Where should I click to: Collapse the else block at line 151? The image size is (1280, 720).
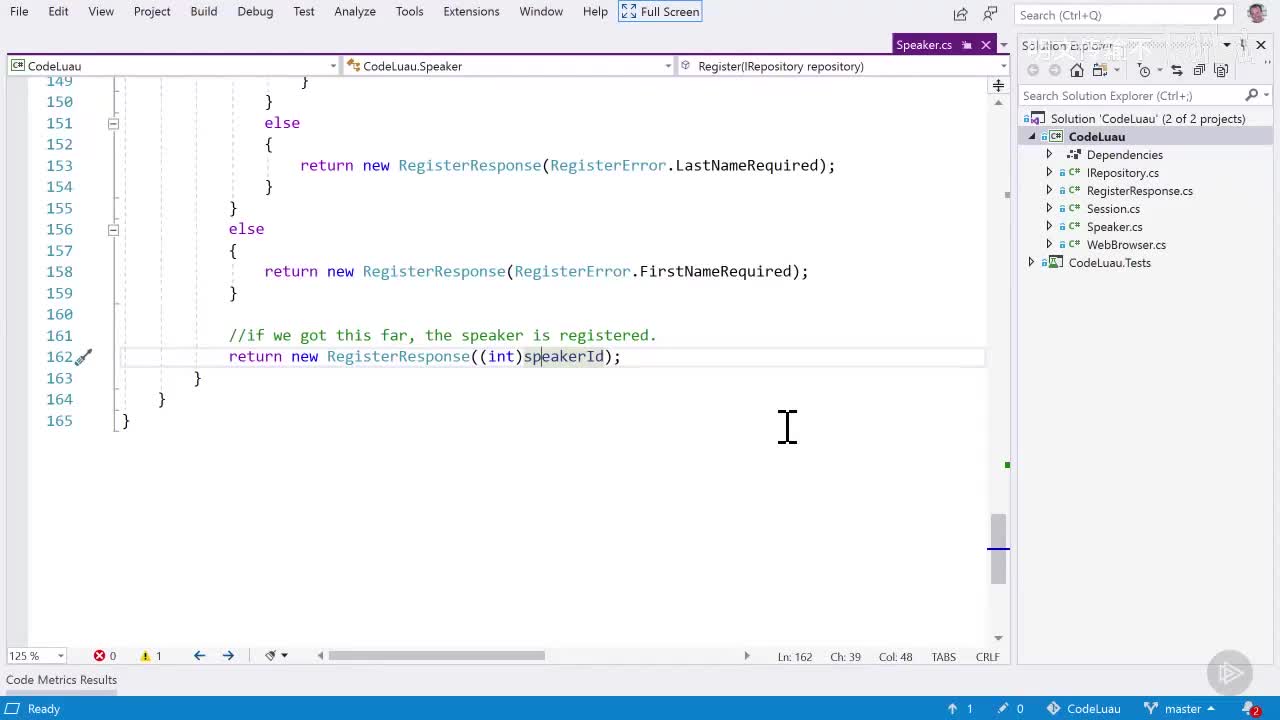coord(113,123)
